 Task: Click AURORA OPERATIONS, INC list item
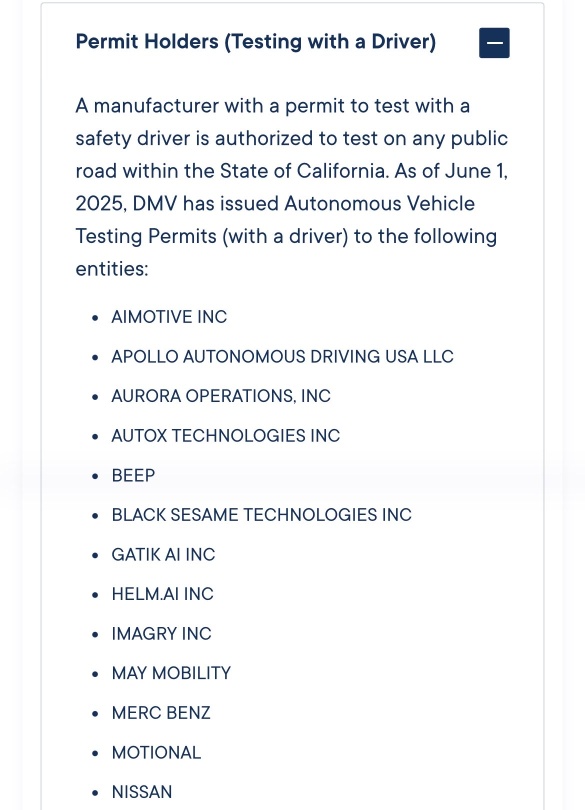click(221, 396)
